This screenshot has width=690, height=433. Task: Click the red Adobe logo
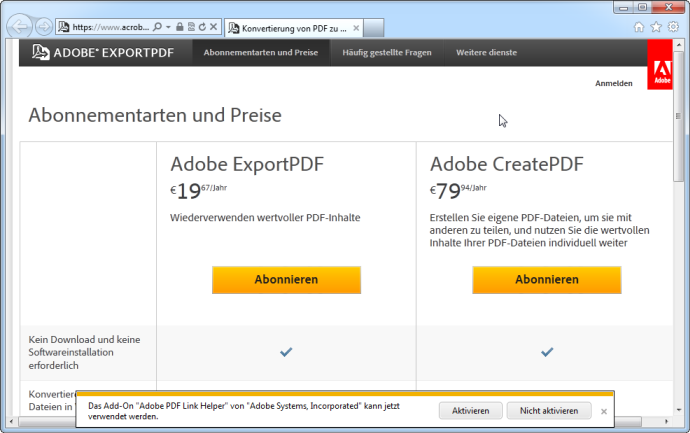(x=660, y=65)
